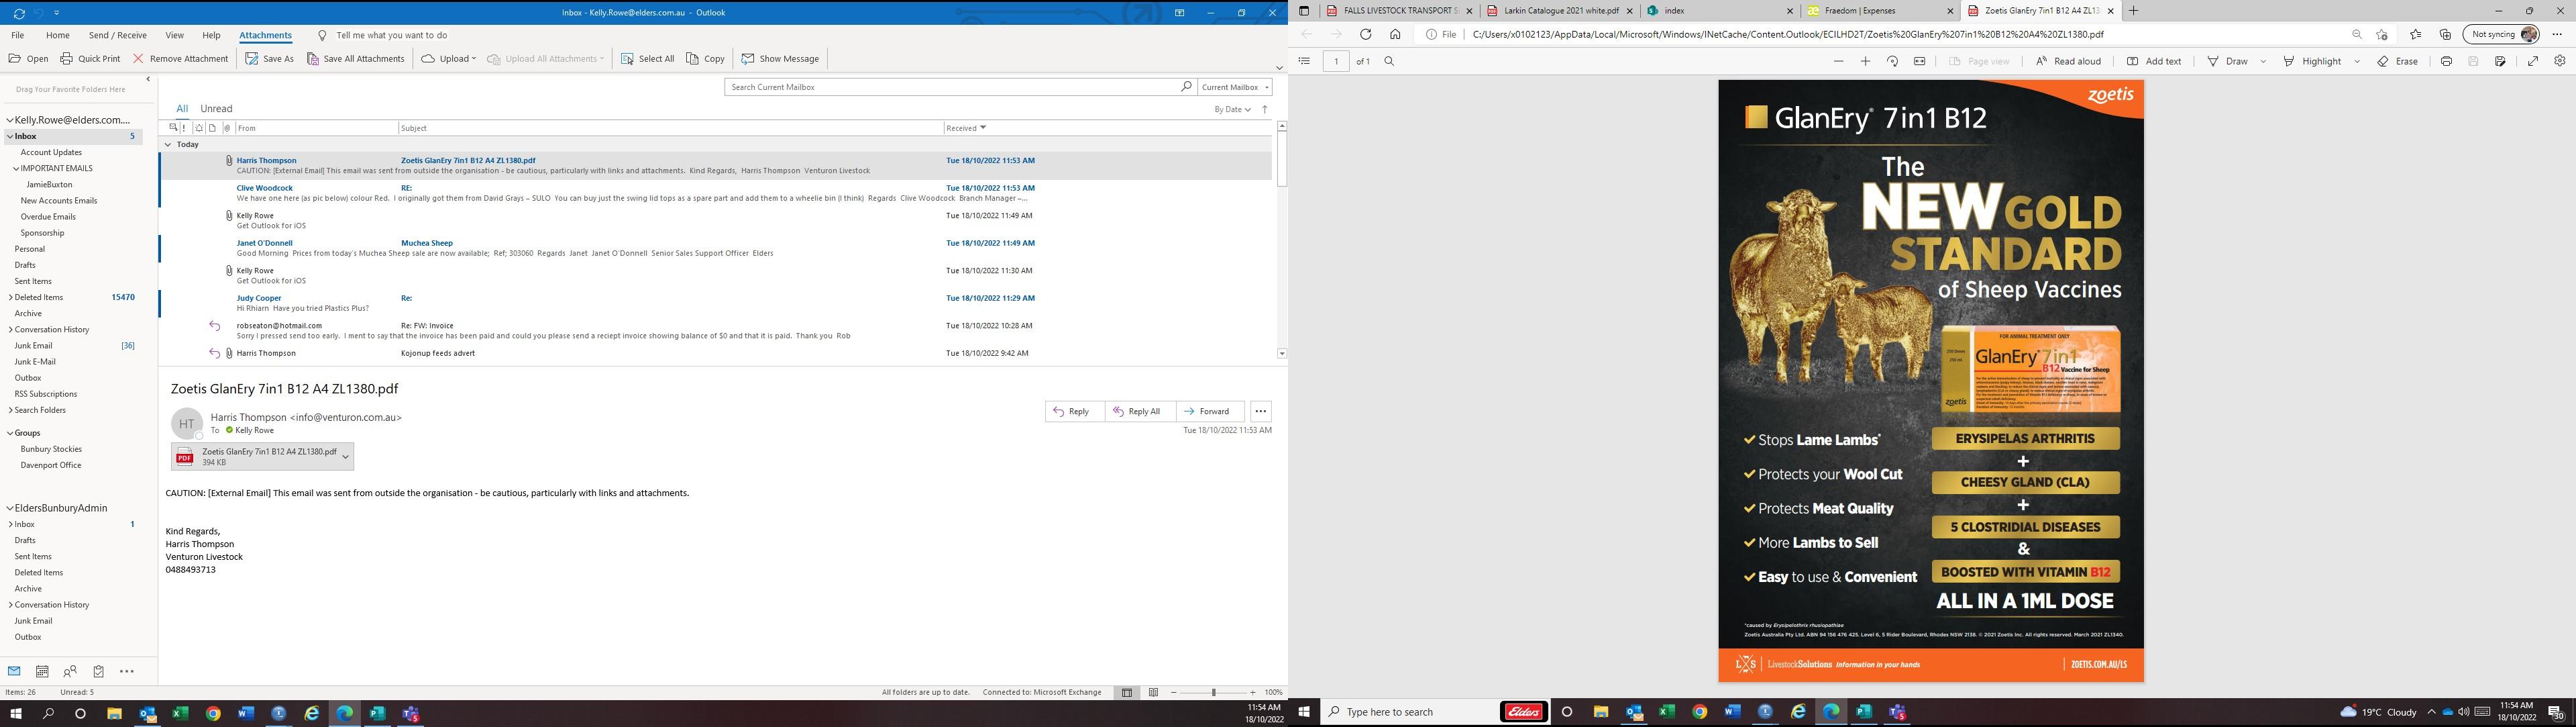Click PDF page number box
This screenshot has height=727, width=2576.
[x=1336, y=61]
